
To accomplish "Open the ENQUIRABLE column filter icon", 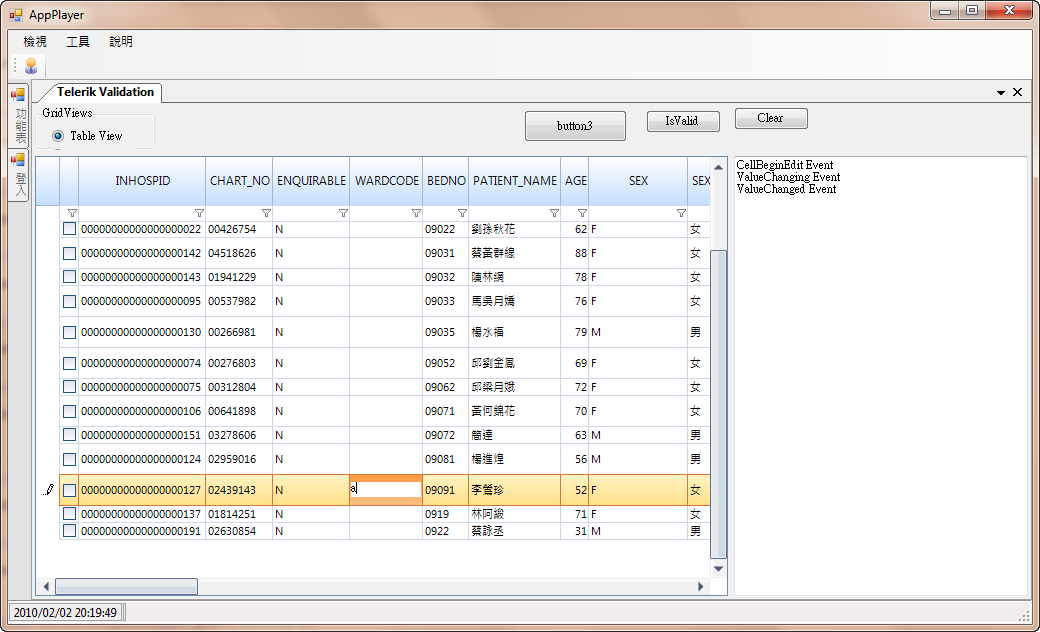I will (343, 213).
